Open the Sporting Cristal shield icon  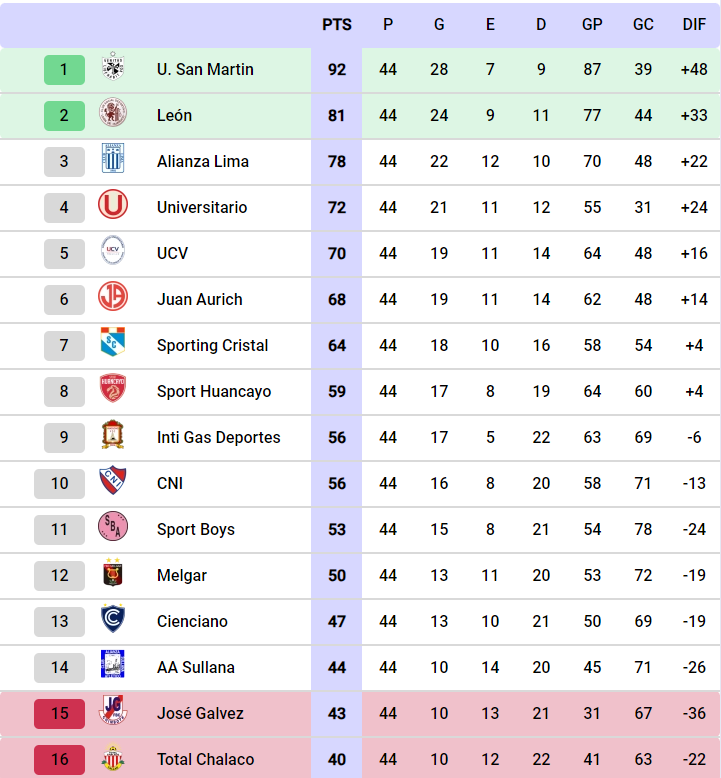tap(113, 342)
